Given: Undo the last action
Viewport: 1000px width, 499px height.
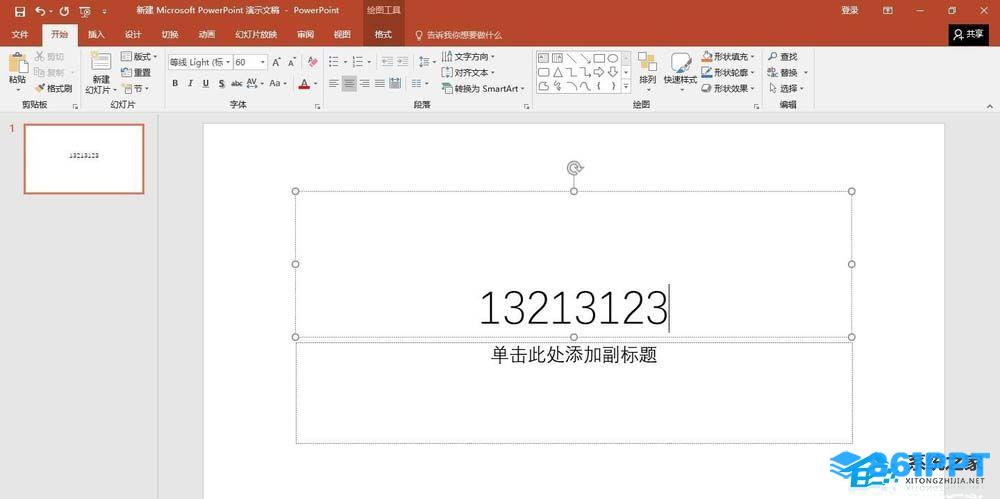Looking at the screenshot, I should click(40, 11).
